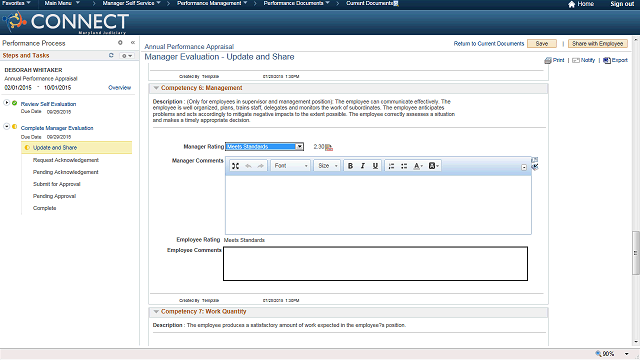
Task: Toggle bold formatting in comments editor
Action: click(350, 166)
